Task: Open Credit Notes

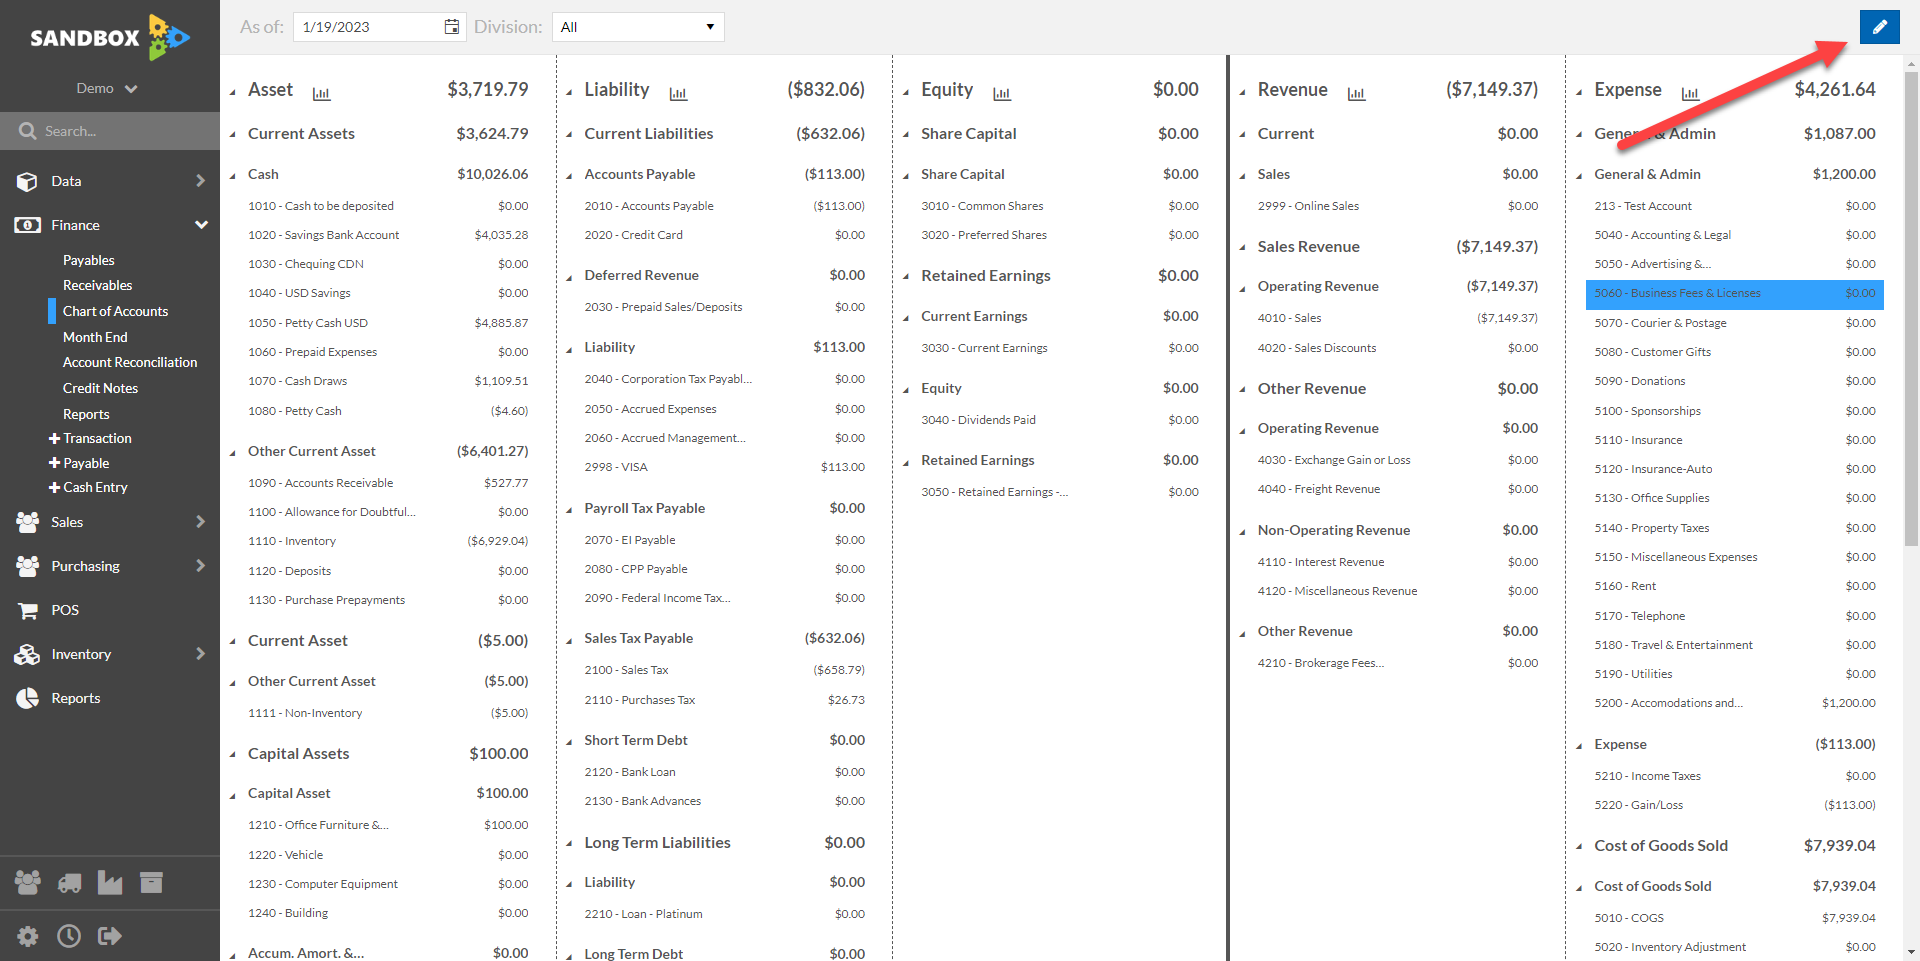Action: 100,388
